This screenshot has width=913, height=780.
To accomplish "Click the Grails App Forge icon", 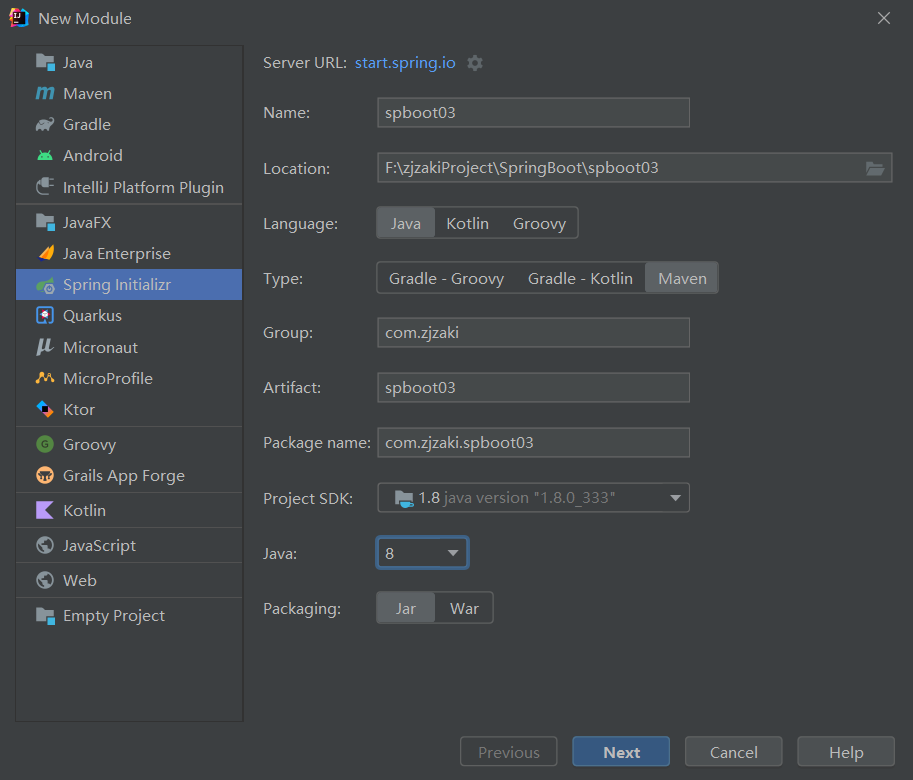I will pyautogui.click(x=45, y=475).
